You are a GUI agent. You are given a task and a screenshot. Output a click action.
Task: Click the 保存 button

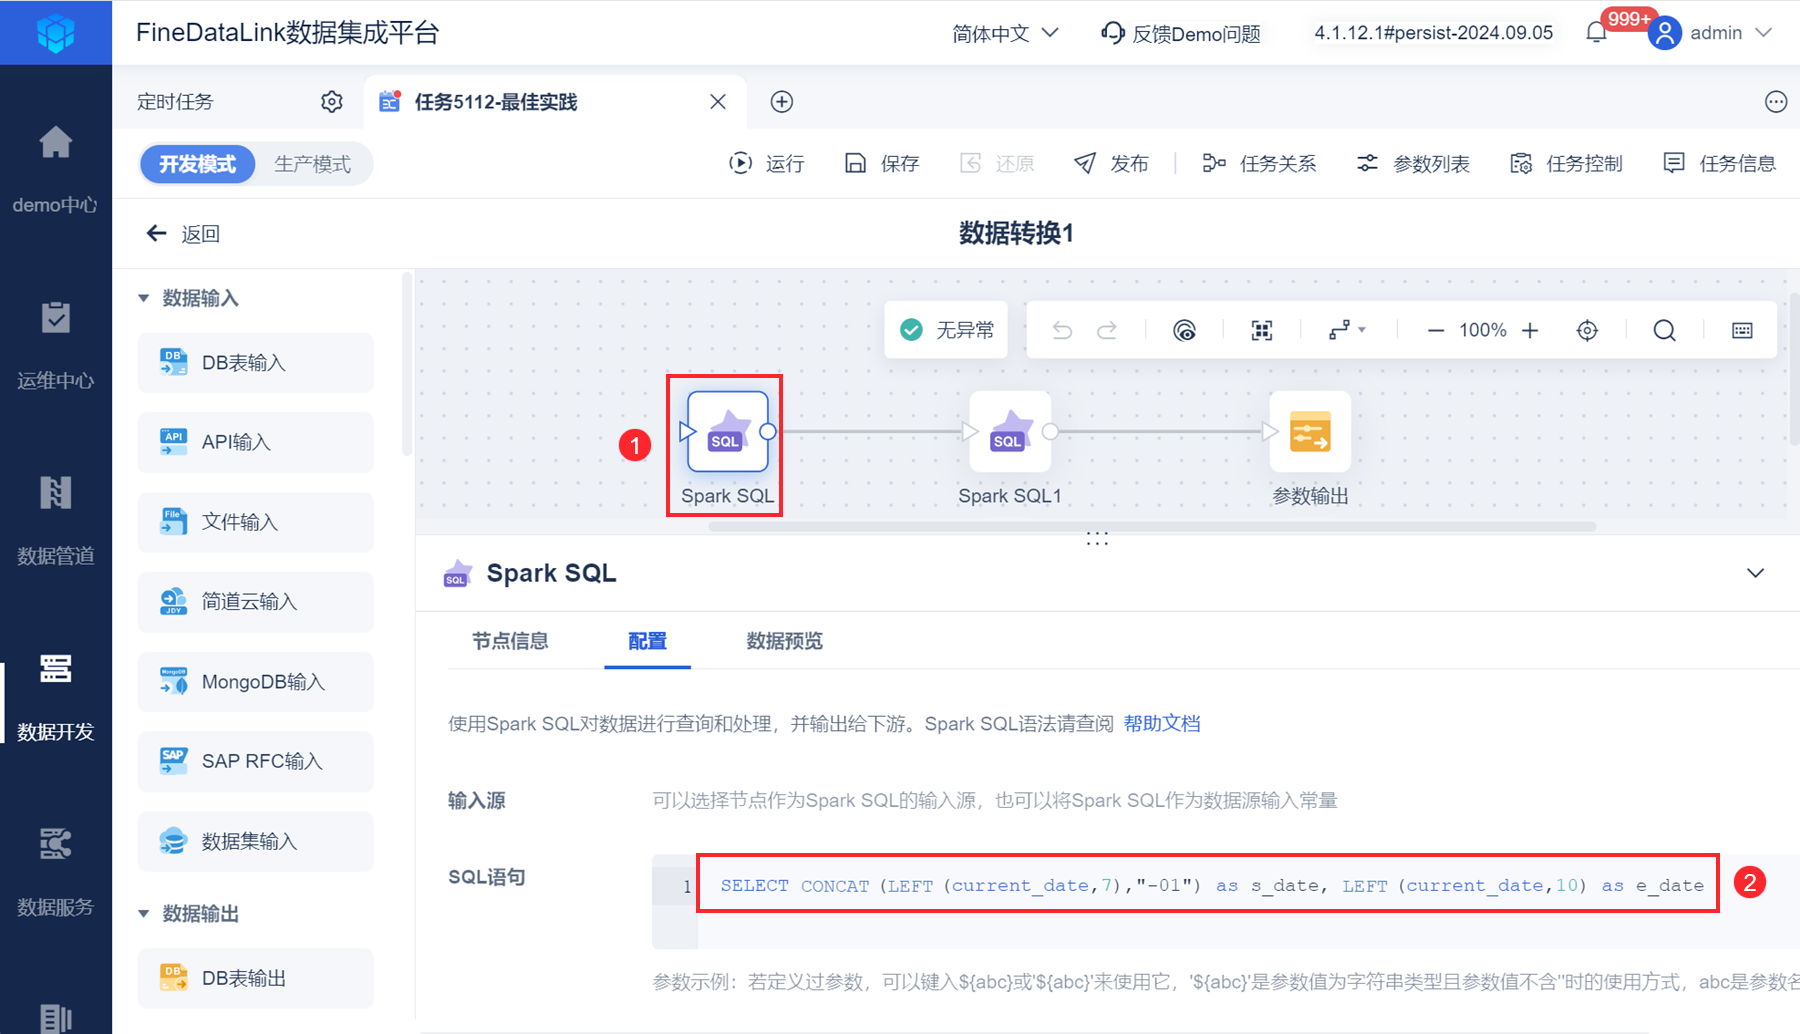click(x=881, y=164)
